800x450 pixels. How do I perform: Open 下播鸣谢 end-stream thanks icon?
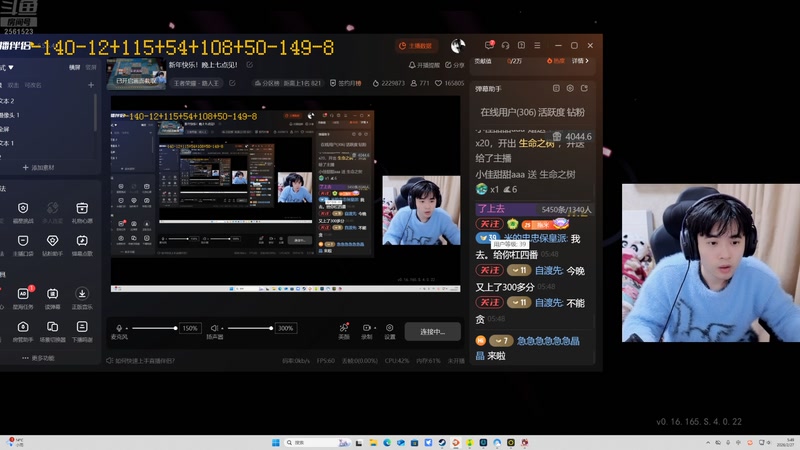(82, 327)
